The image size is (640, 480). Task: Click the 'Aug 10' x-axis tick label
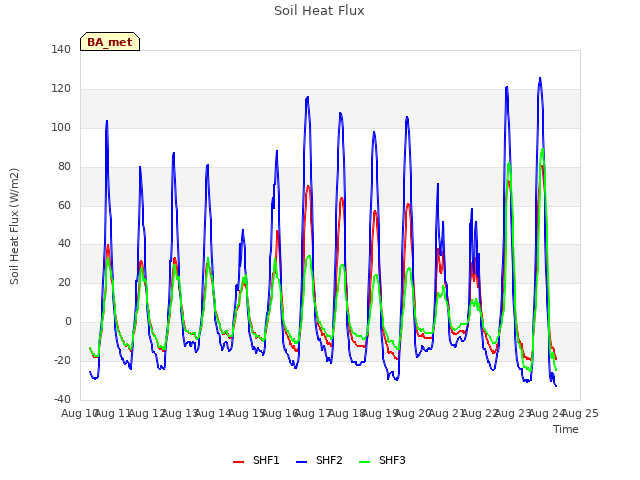(80, 413)
